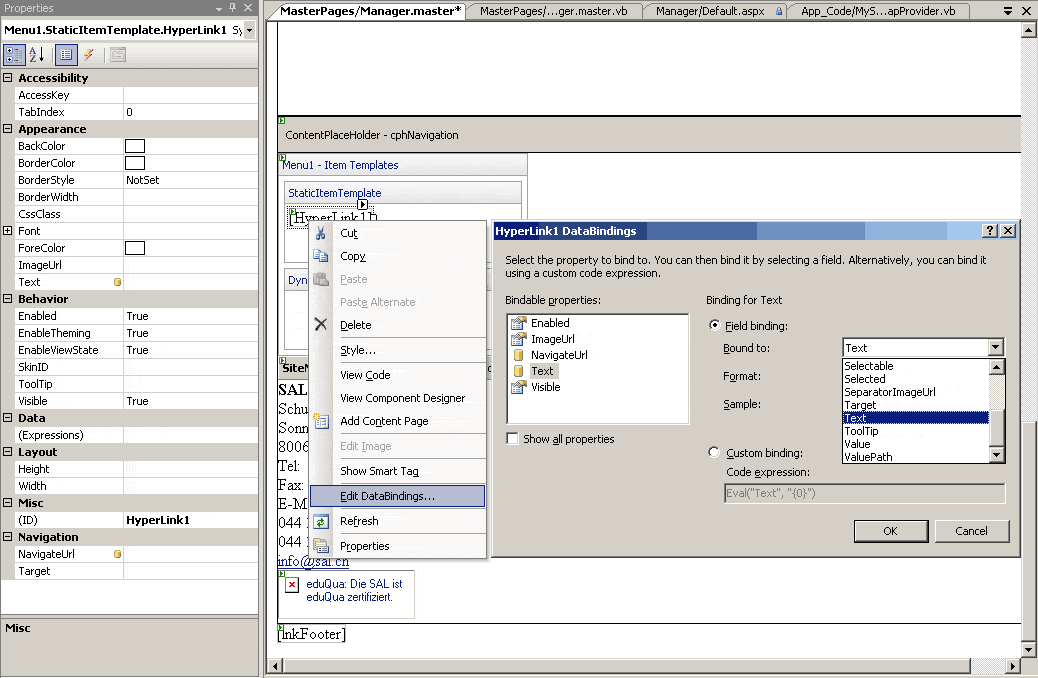Click data binding marker beside NavigateUrl property
This screenshot has width=1038, height=678.
coord(117,554)
